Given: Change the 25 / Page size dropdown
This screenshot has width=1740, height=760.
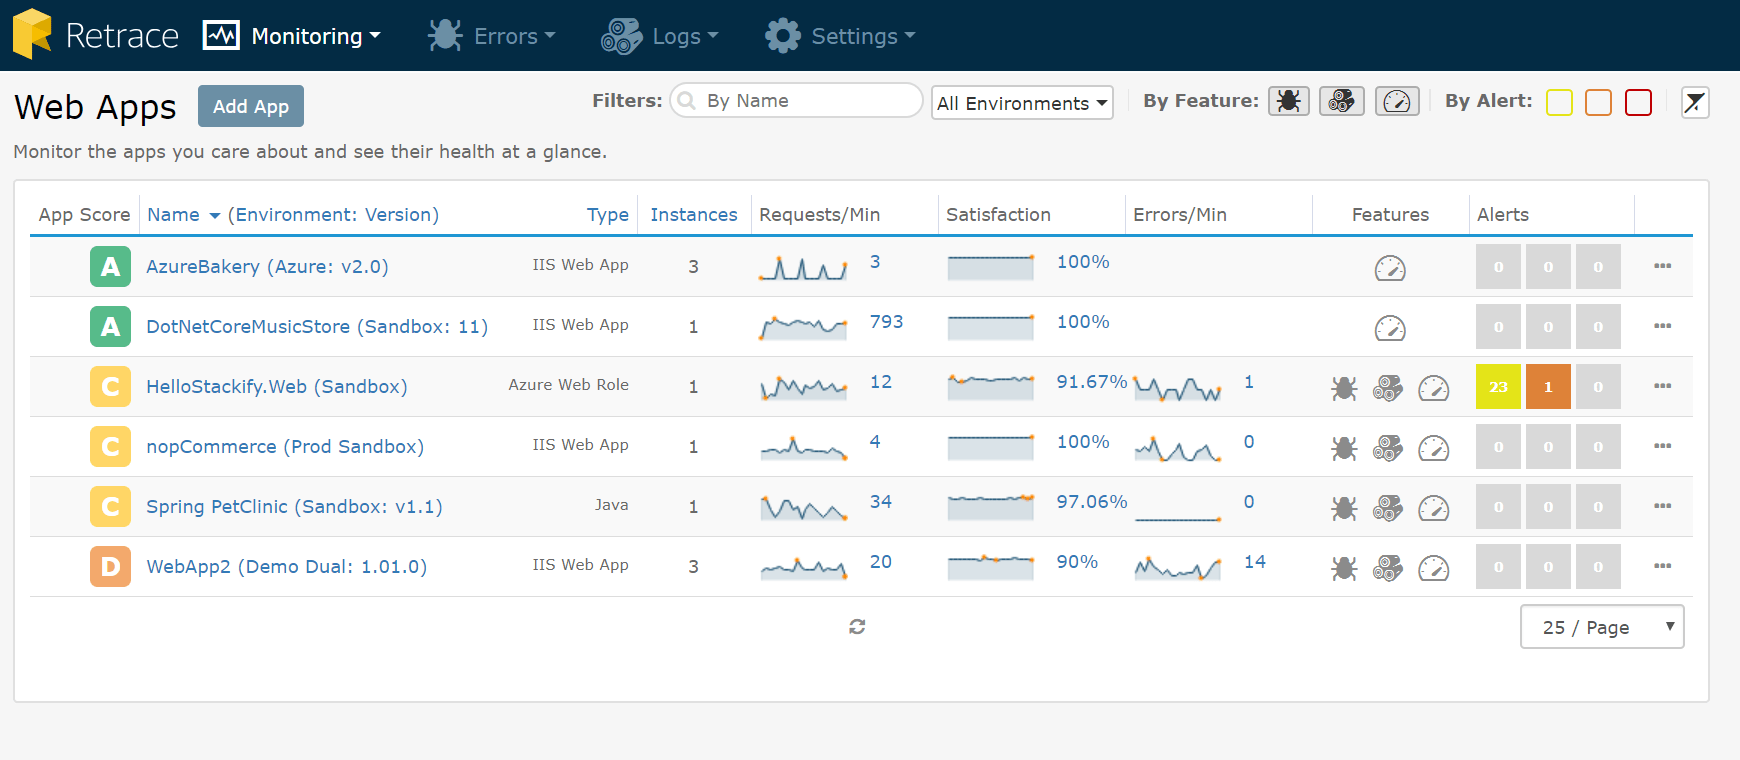Looking at the screenshot, I should 1602,627.
